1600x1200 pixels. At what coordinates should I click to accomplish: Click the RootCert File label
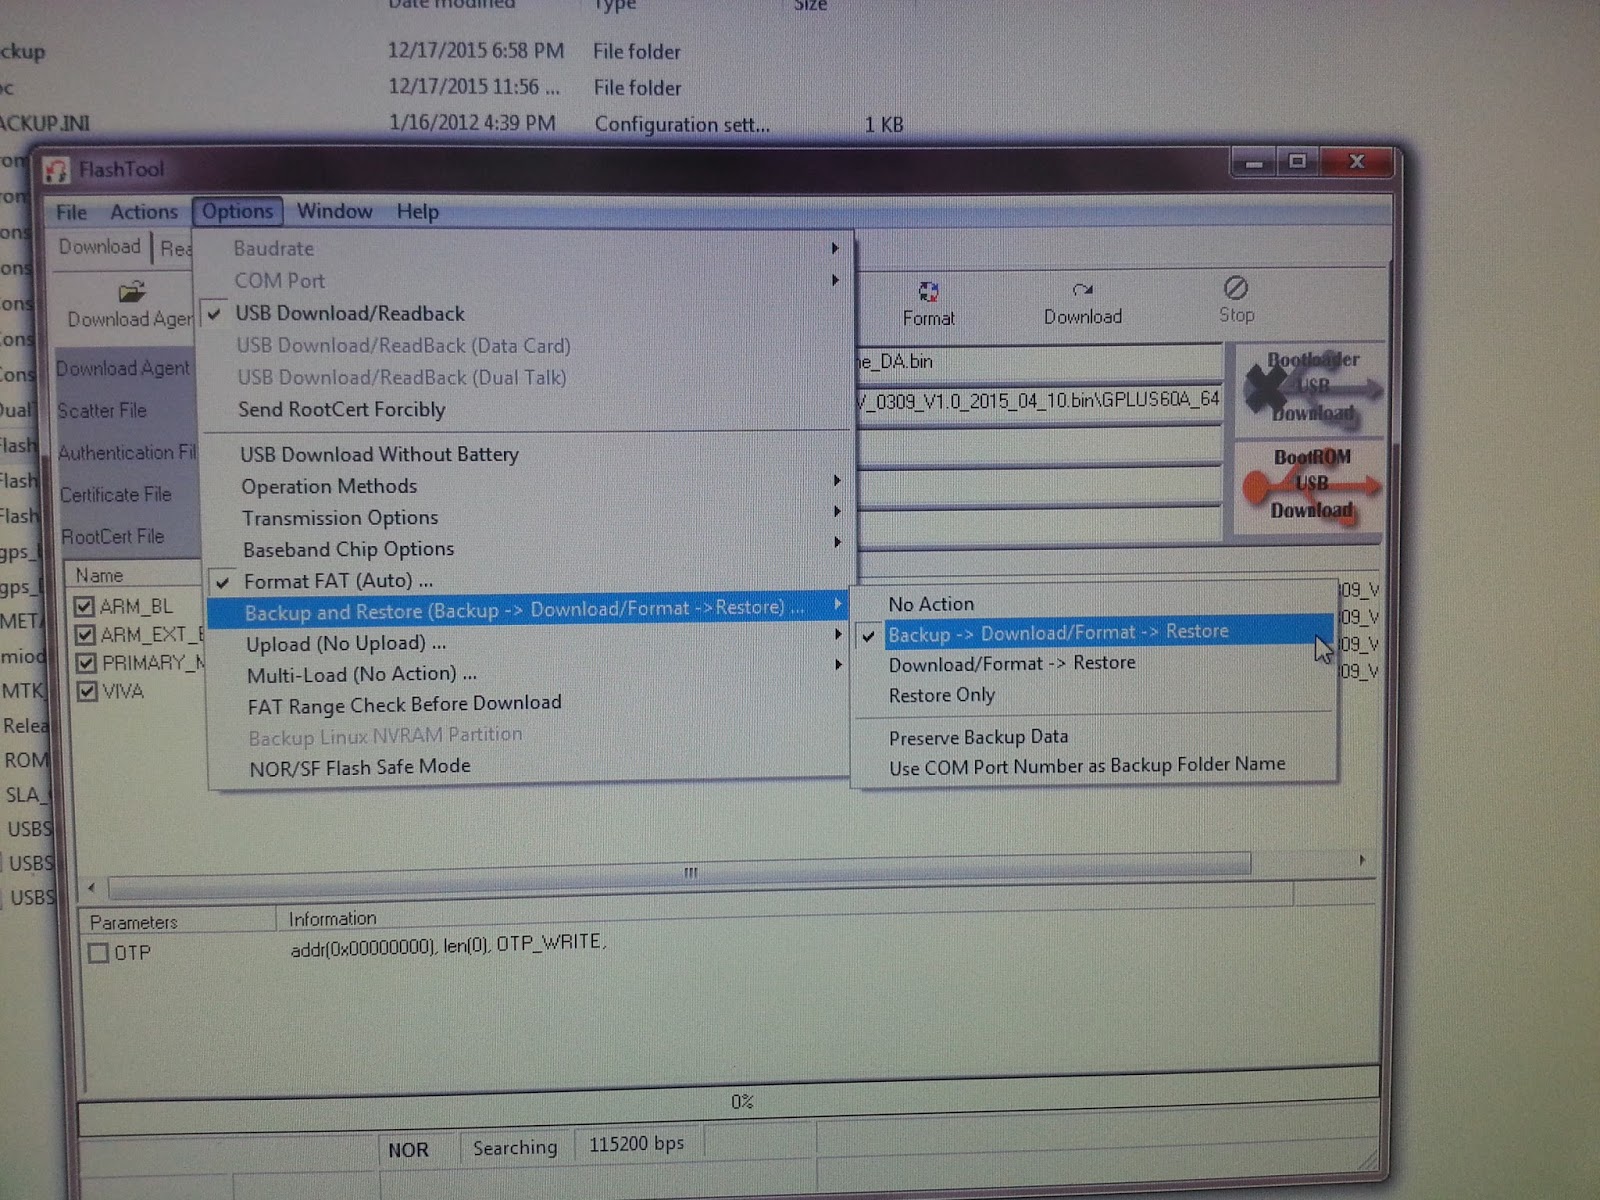click(x=112, y=537)
